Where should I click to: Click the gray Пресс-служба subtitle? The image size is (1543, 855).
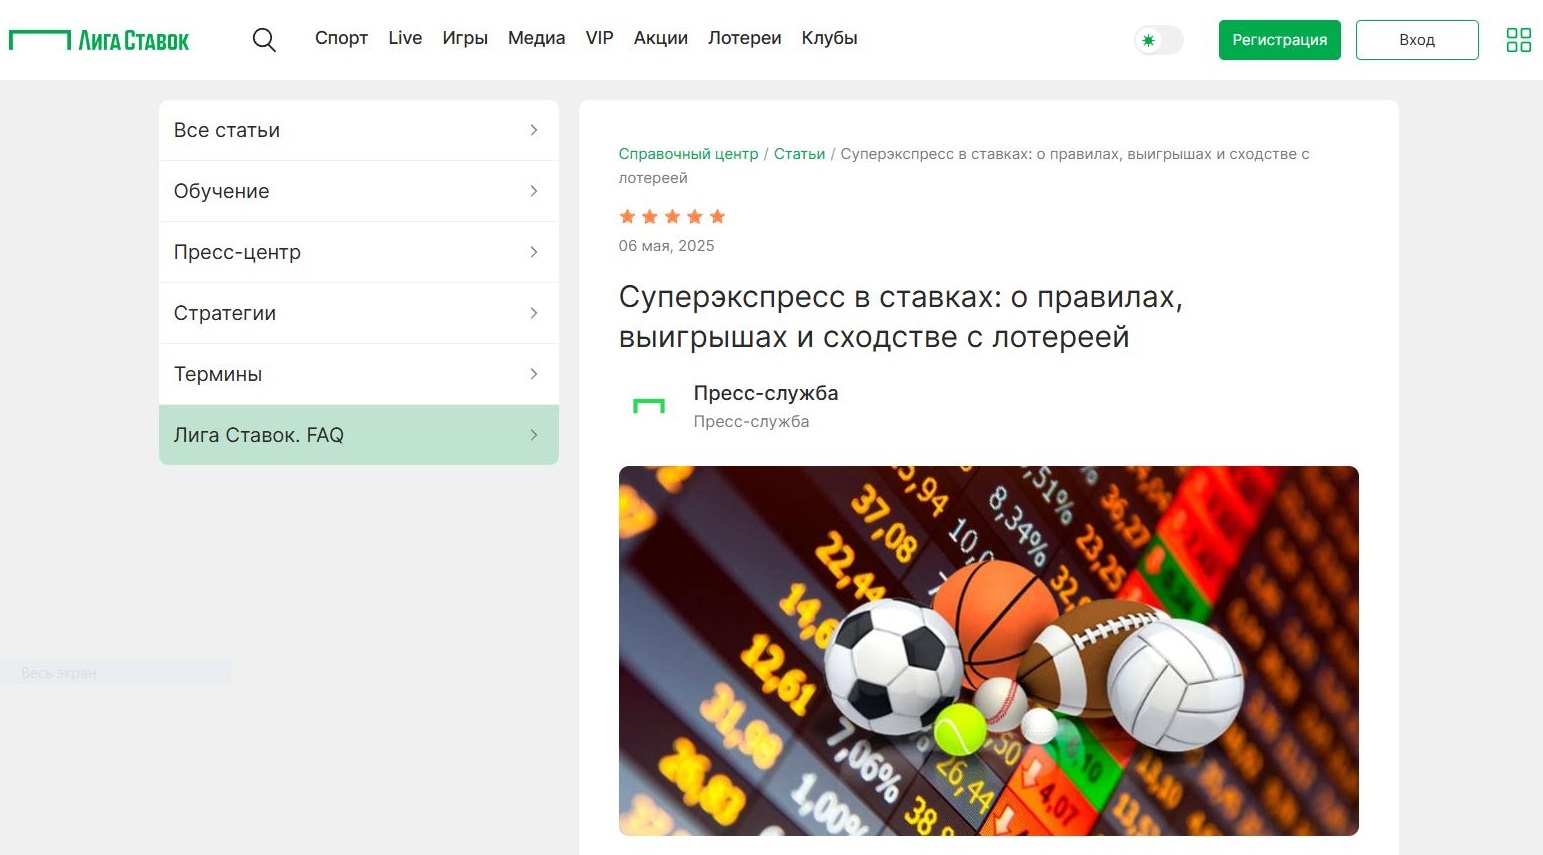[x=751, y=422]
